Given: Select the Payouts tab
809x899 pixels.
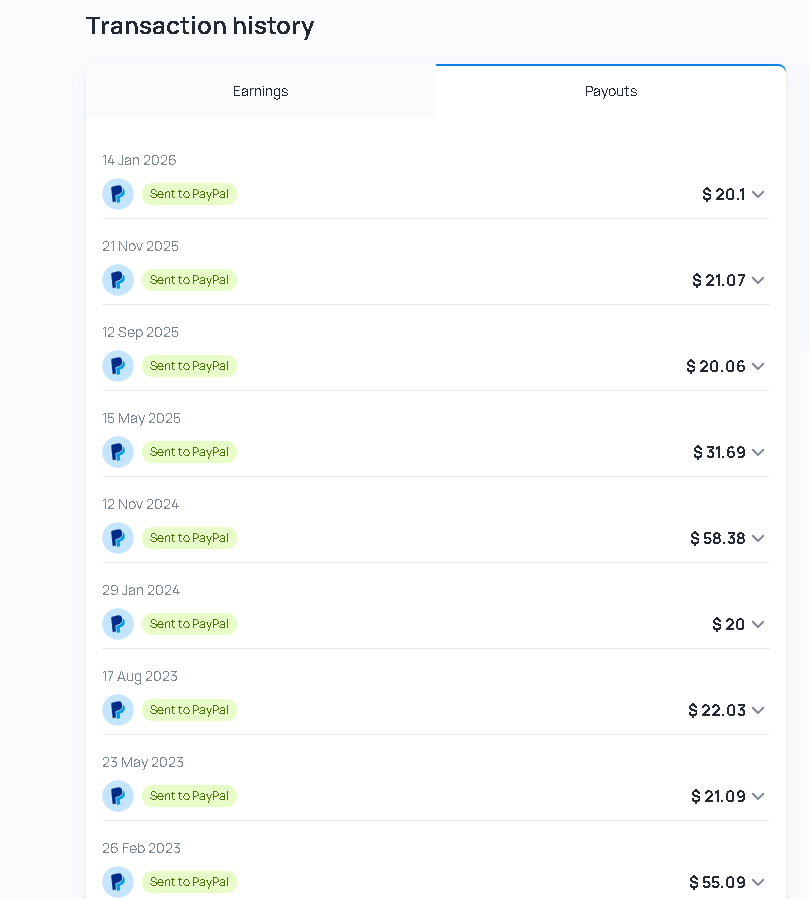Looking at the screenshot, I should pos(611,91).
